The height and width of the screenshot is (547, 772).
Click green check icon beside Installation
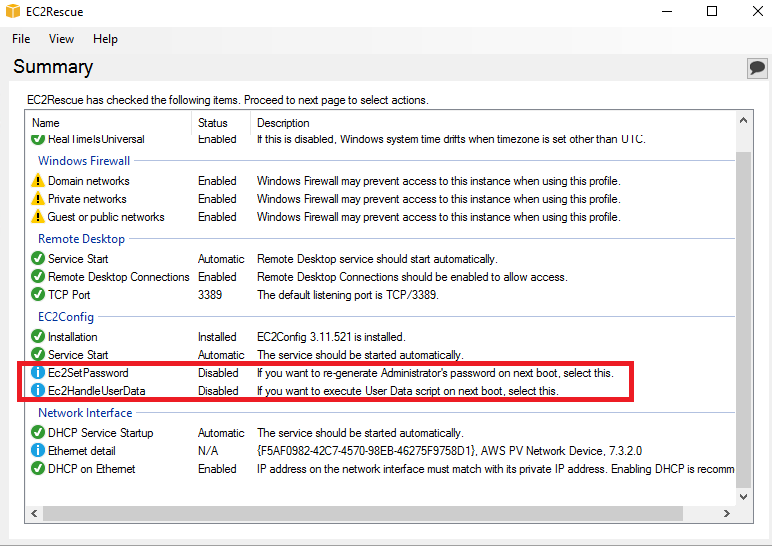tap(37, 337)
